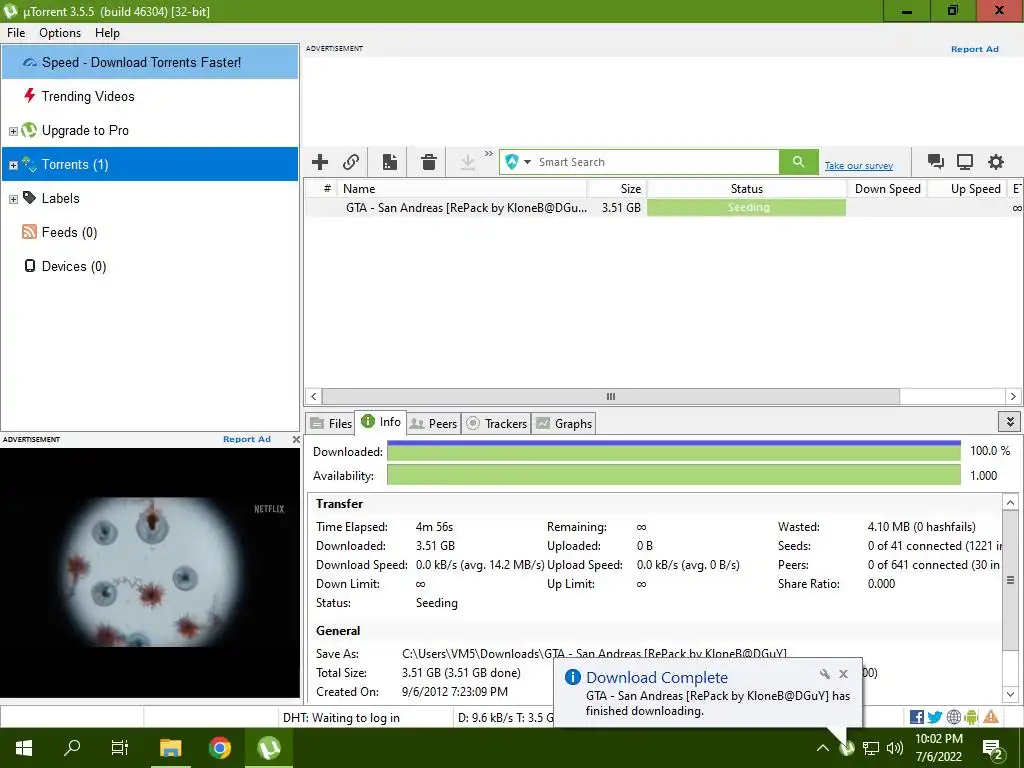Open the Action Center notifications icon
The width and height of the screenshot is (1024, 768).
[993, 749]
